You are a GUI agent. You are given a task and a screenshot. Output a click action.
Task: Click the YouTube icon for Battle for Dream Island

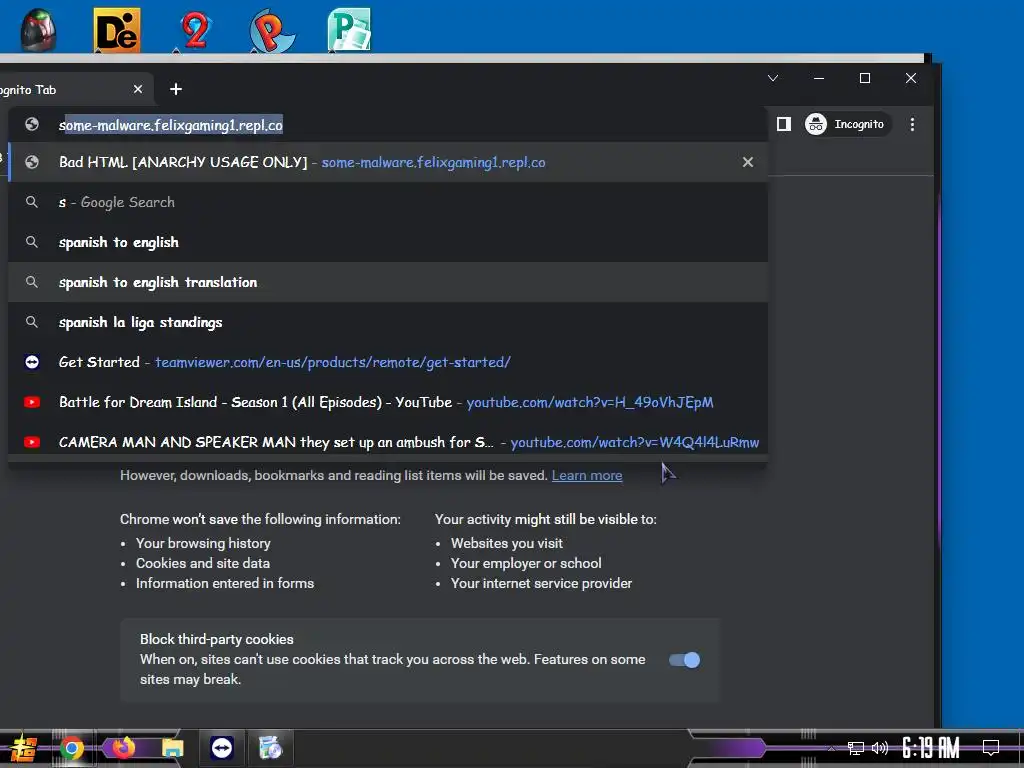coord(31,402)
